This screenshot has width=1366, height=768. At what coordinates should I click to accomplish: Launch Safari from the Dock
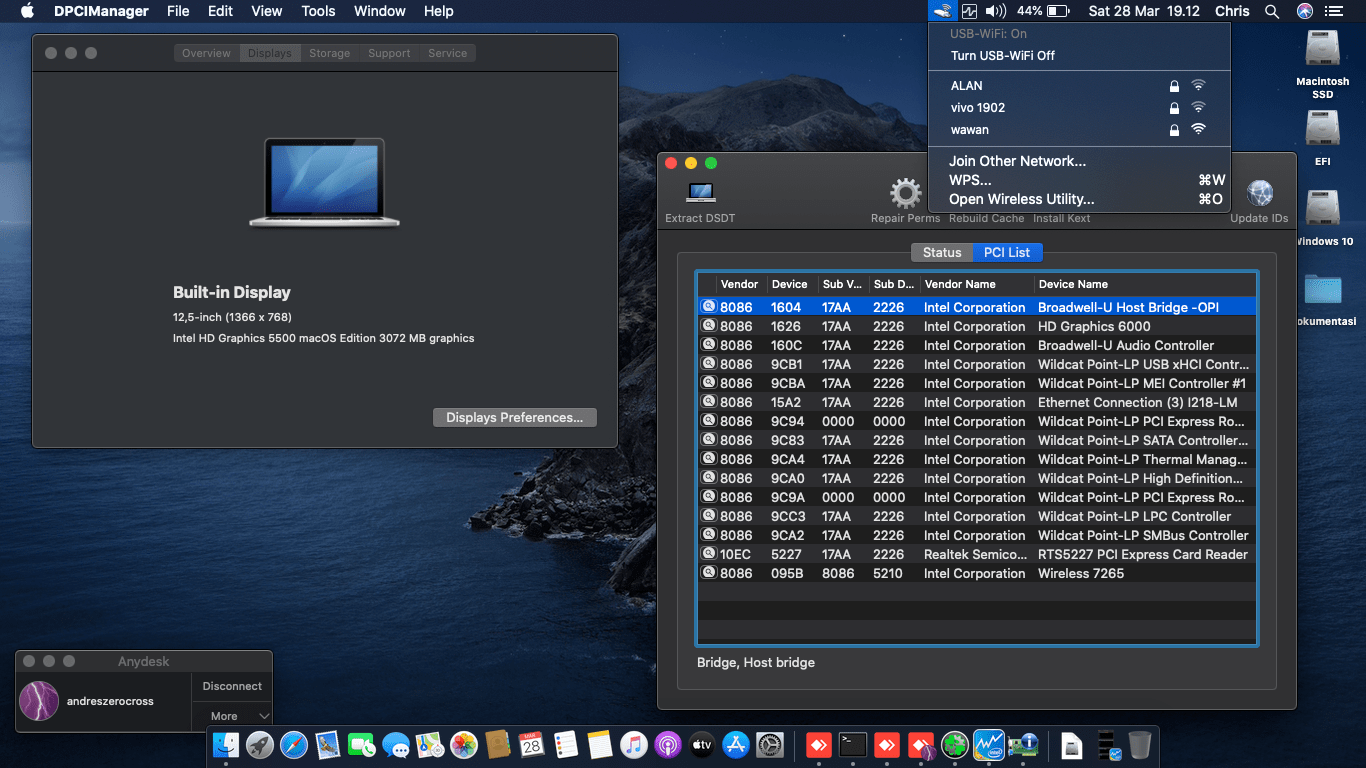(294, 744)
